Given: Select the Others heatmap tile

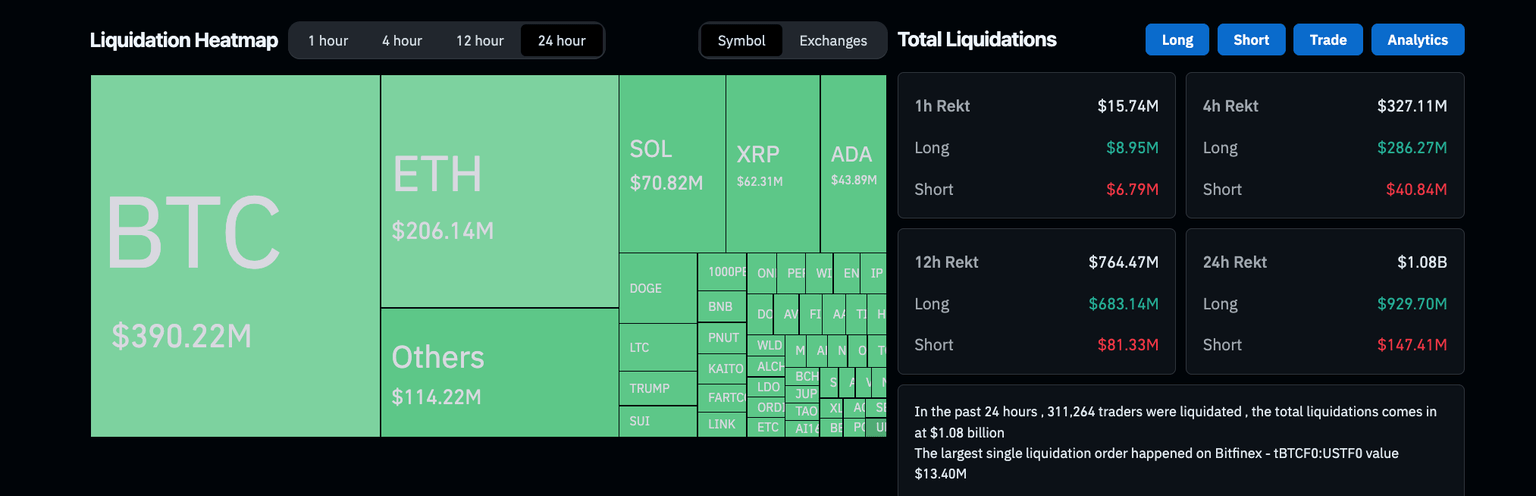Looking at the screenshot, I should coord(499,372).
